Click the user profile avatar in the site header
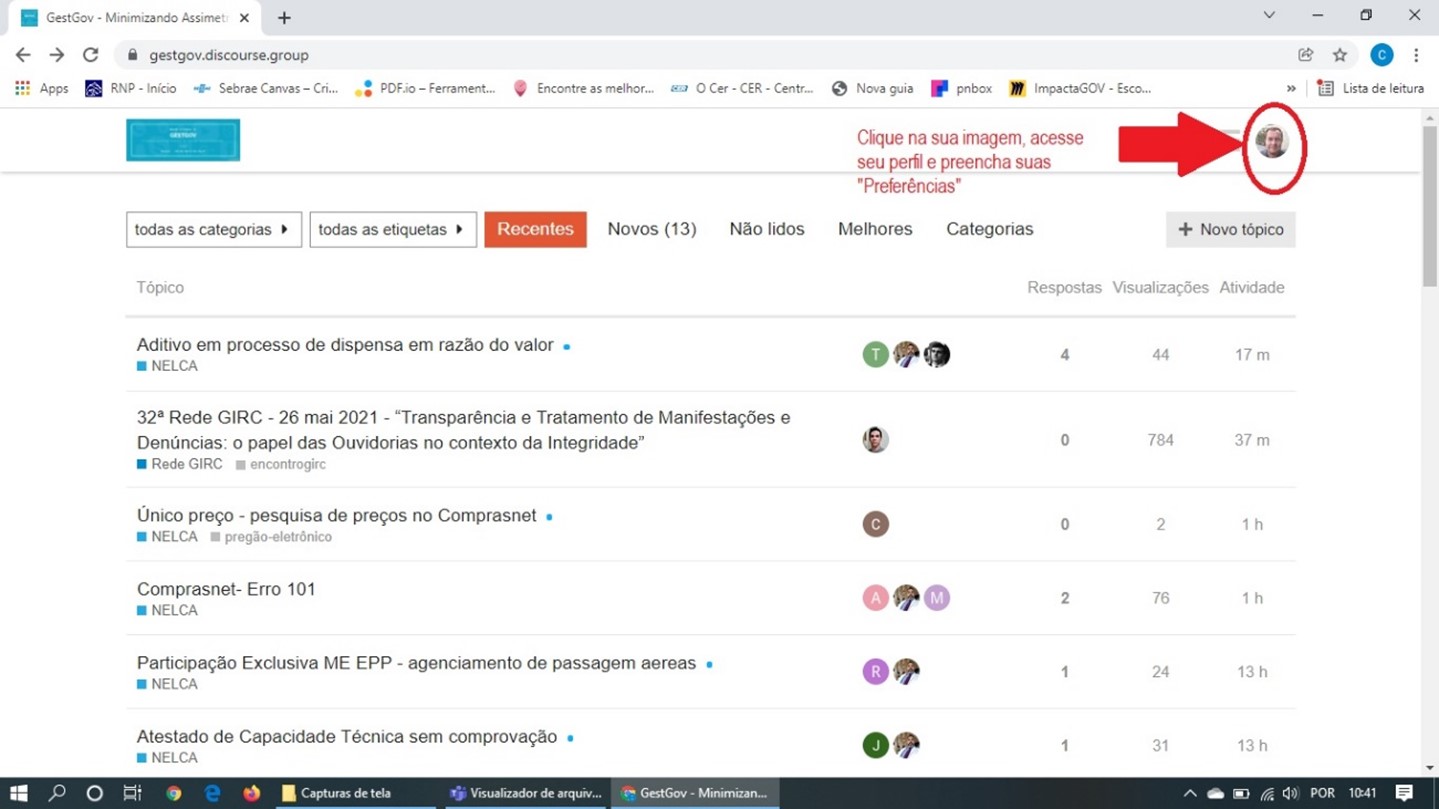Viewport: 1439px width, 809px height. [x=1272, y=143]
